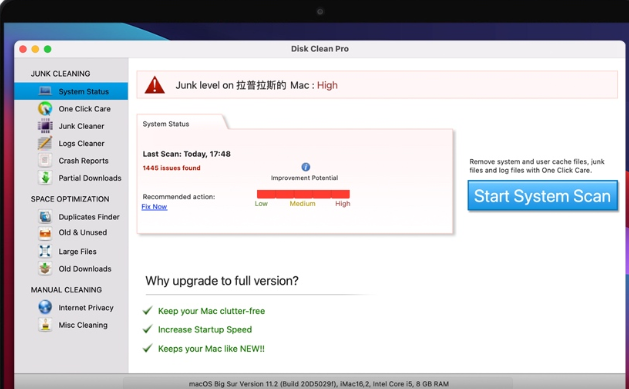Click the red warning triangle icon
Image resolution: width=629 pixels, height=389 pixels.
tap(154, 85)
